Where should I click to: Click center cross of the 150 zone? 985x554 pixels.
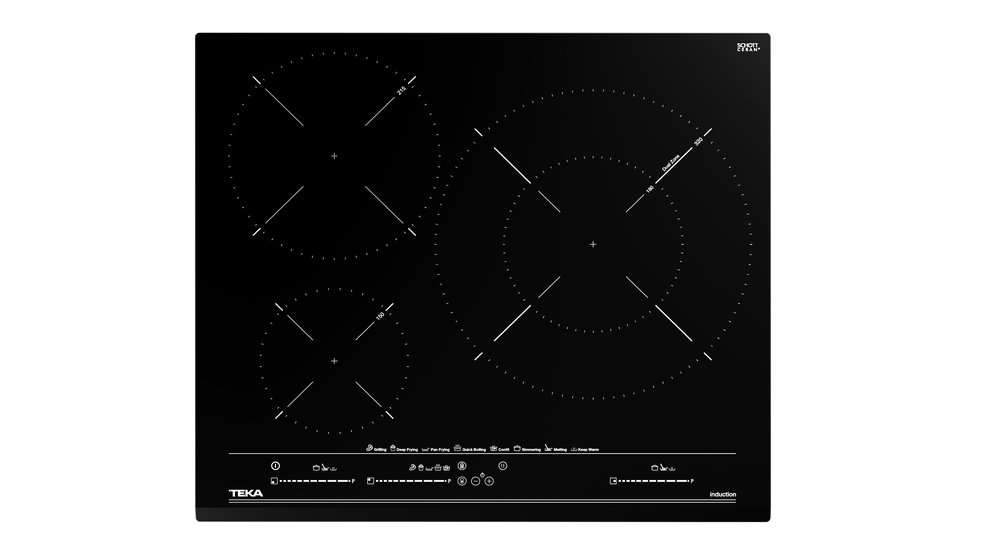pyautogui.click(x=334, y=361)
